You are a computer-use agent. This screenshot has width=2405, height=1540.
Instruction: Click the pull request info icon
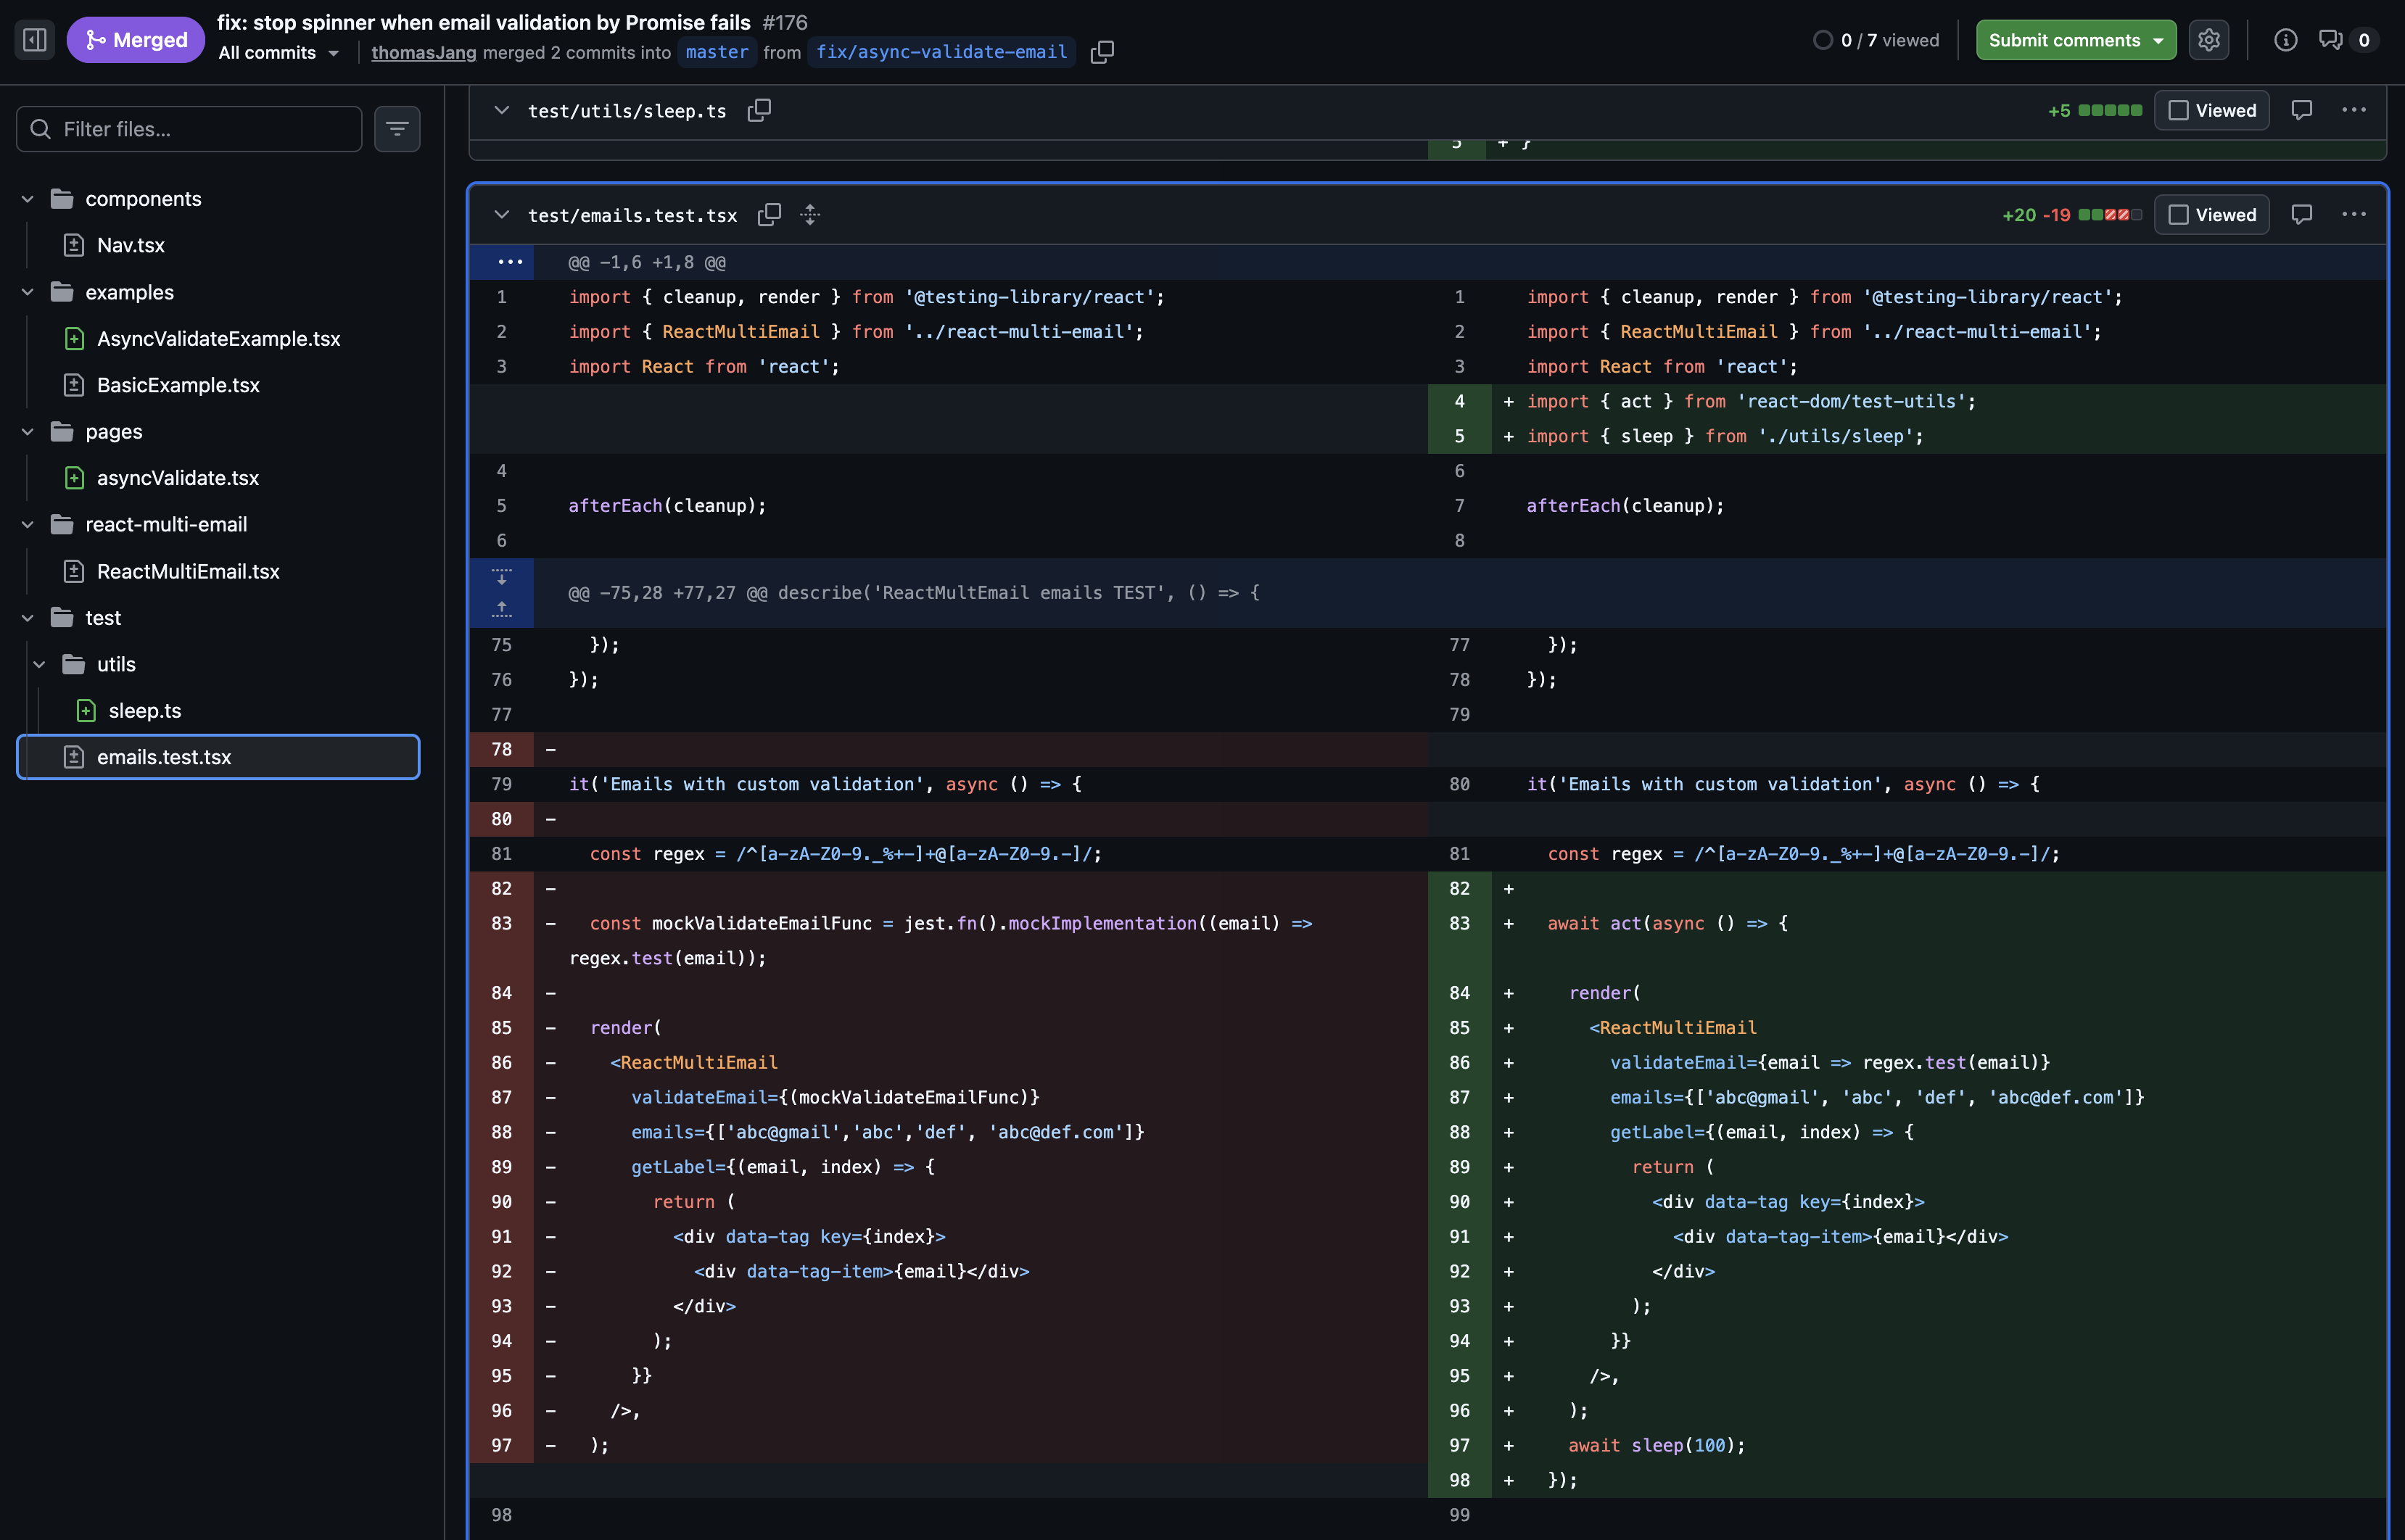pyautogui.click(x=2285, y=40)
